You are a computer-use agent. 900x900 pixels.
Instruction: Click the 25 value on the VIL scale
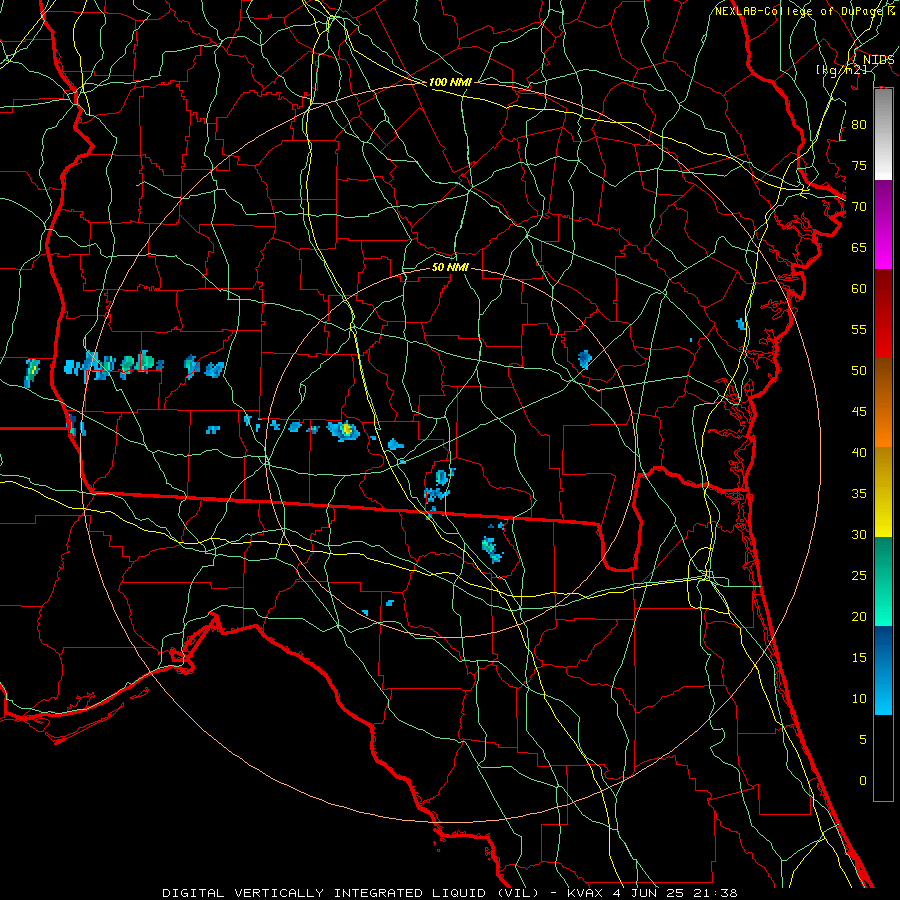click(859, 576)
